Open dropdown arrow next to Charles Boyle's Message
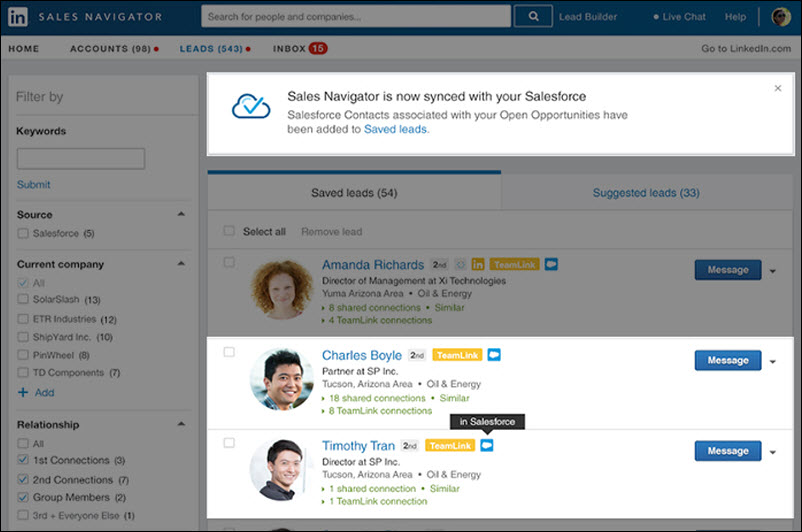The width and height of the screenshot is (802, 532). coord(773,361)
